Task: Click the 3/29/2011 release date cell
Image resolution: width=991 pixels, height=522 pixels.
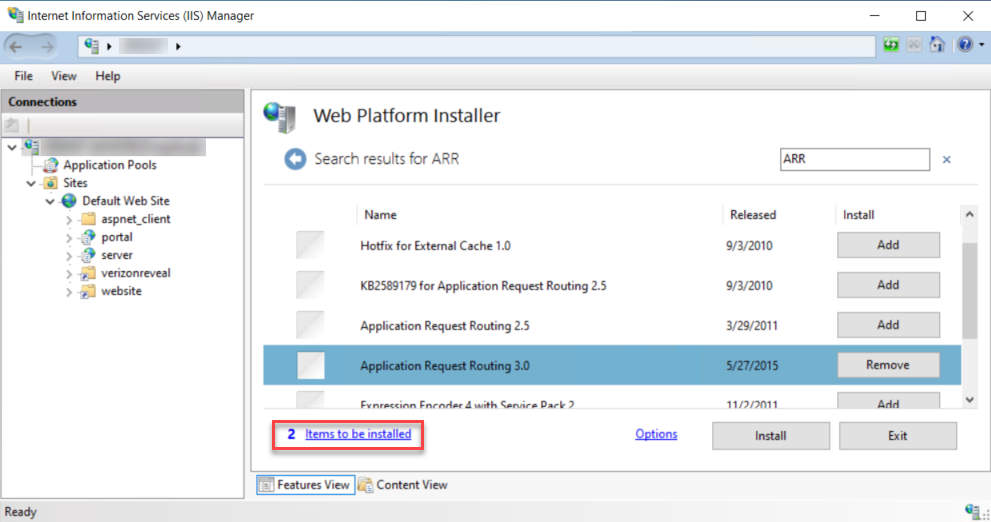Action: click(x=752, y=326)
